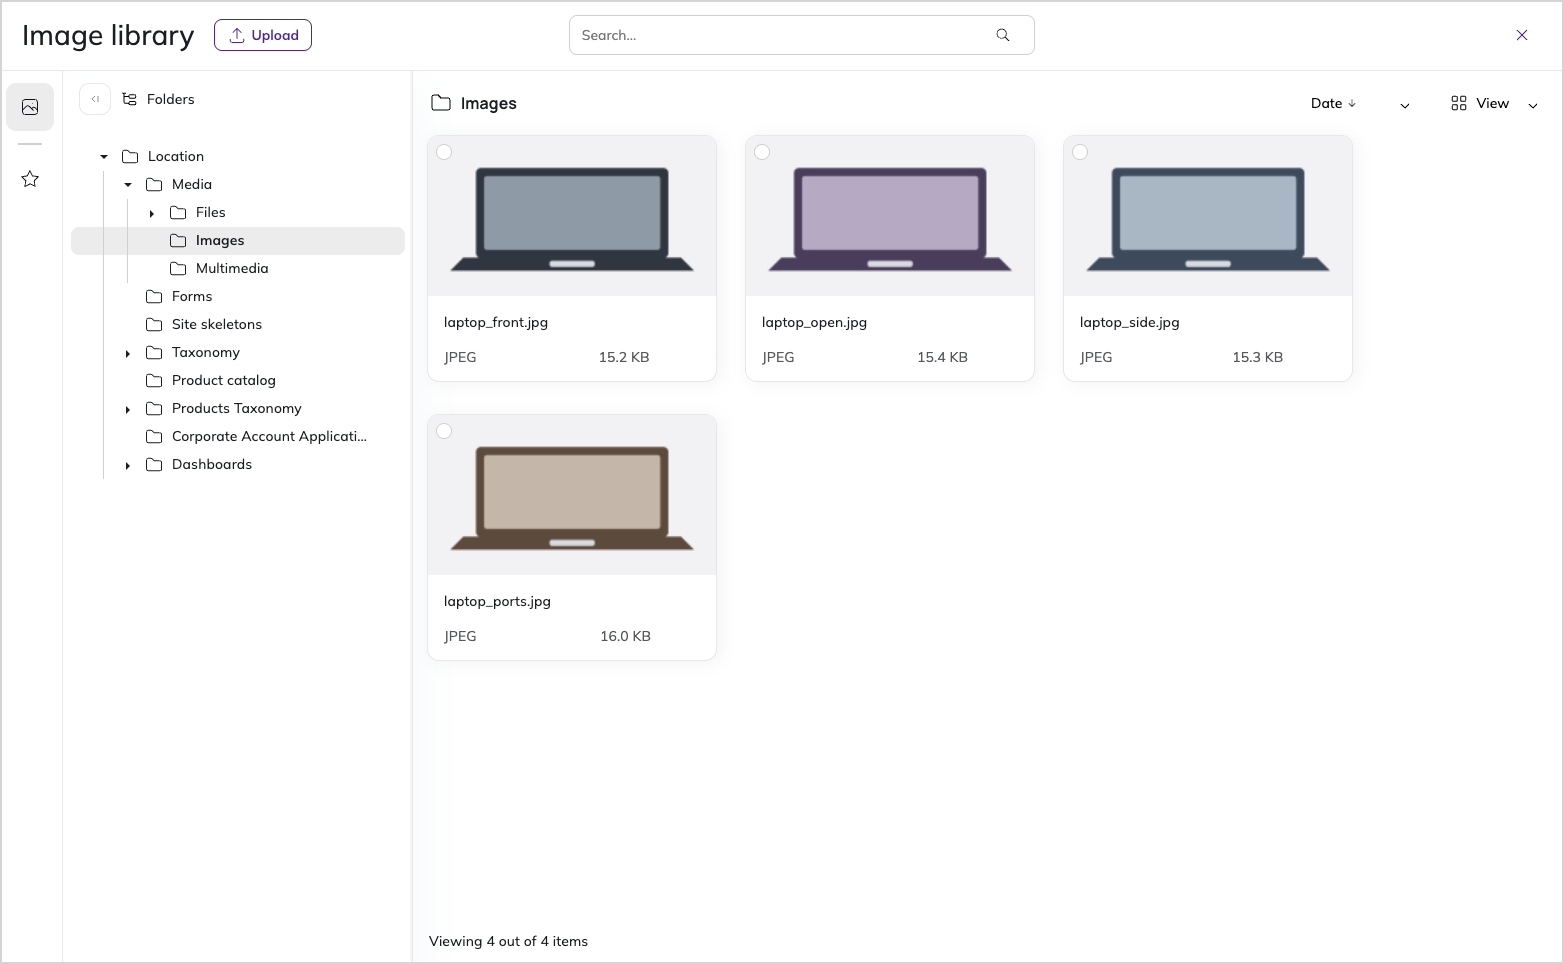Screen dimensions: 1564x964
Task: Click the Corporate Account Application folder icon
Action: pos(154,436)
